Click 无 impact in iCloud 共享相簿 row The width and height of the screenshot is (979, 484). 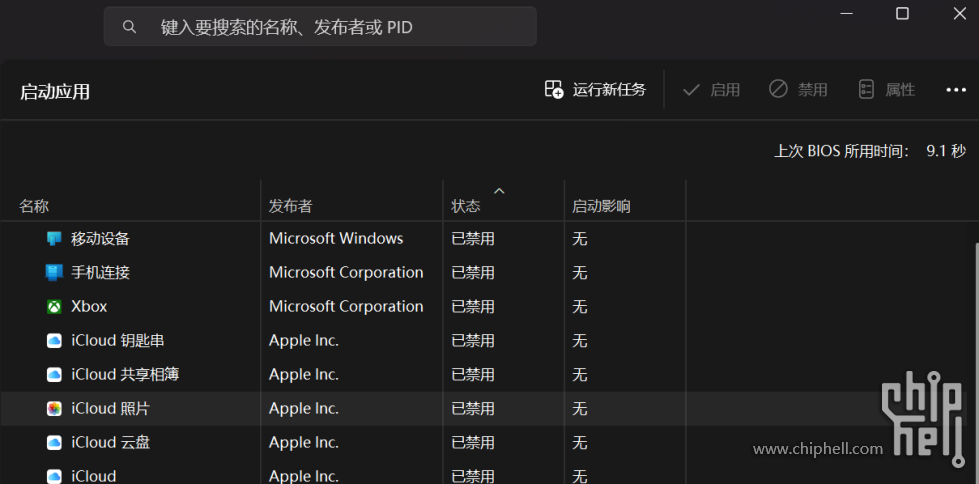[x=579, y=374]
